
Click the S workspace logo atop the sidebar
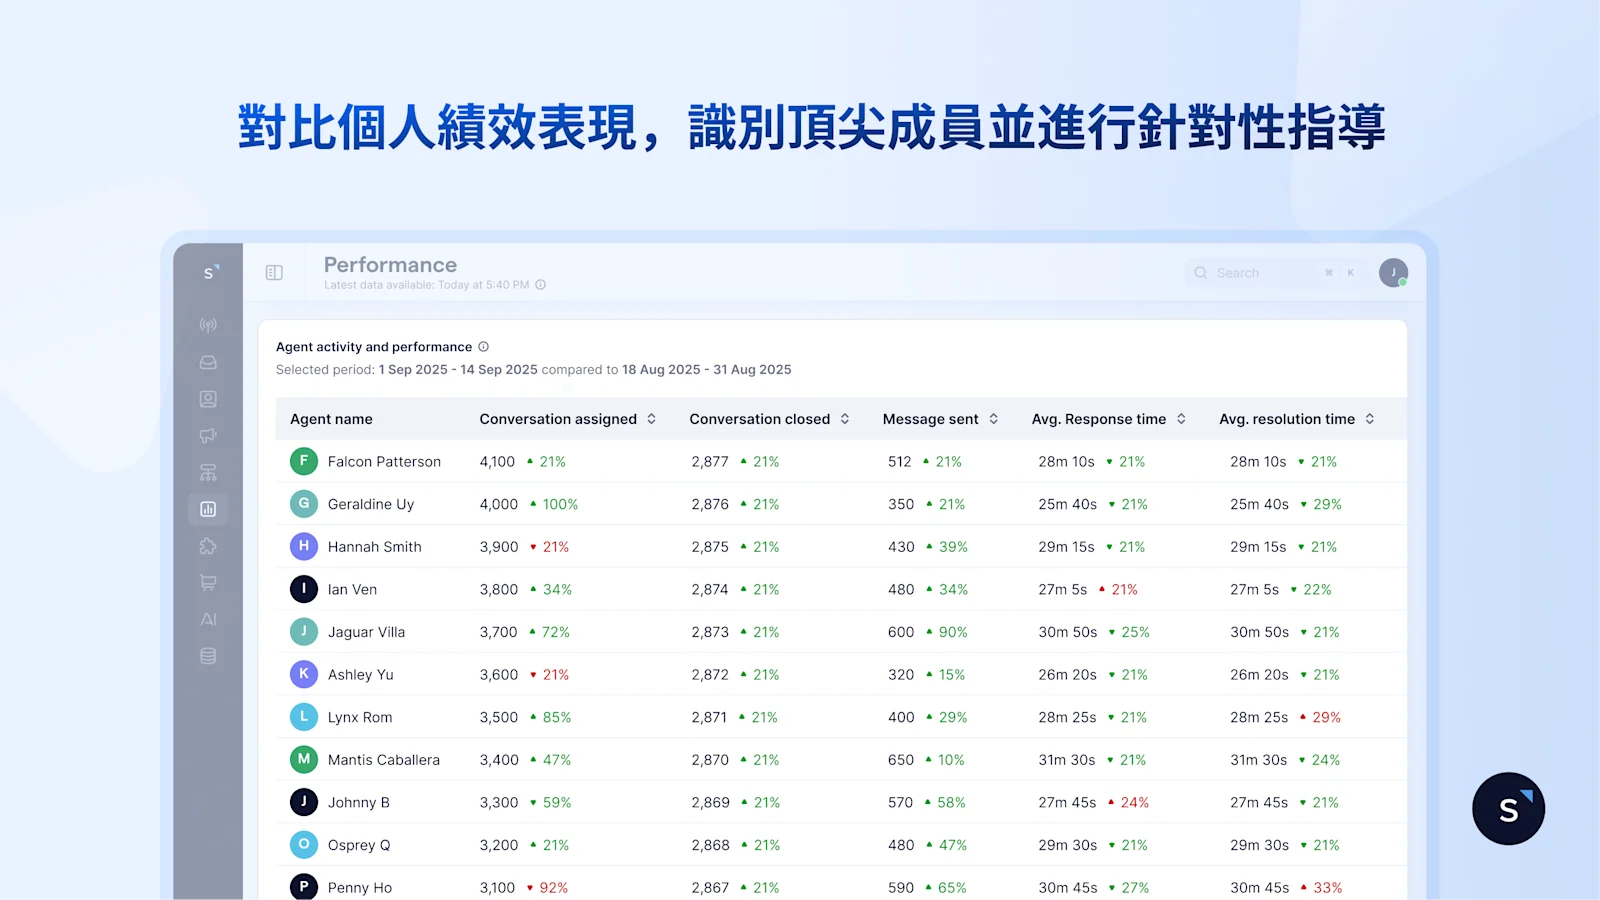point(208,271)
